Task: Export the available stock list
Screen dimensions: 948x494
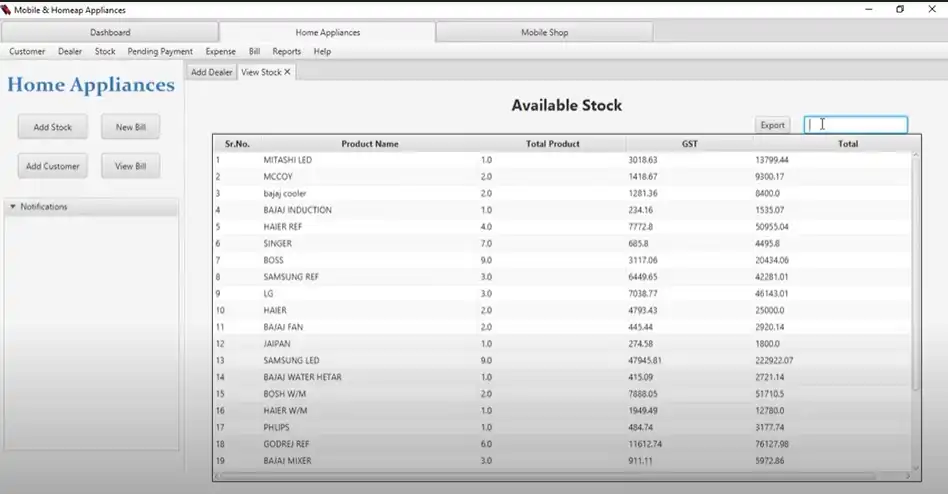Action: coord(772,125)
